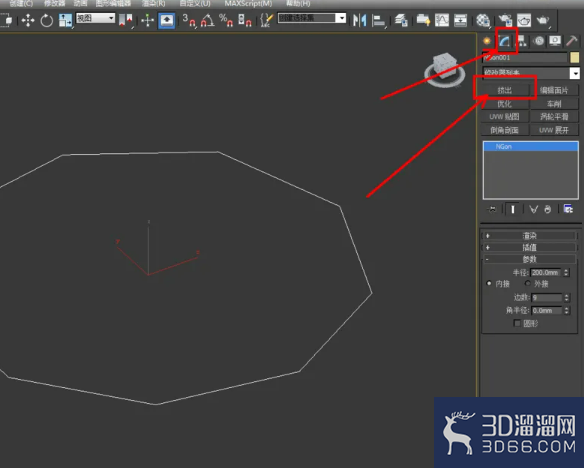Open the Rendering (R) menu
584x468 pixels.
(153, 3)
